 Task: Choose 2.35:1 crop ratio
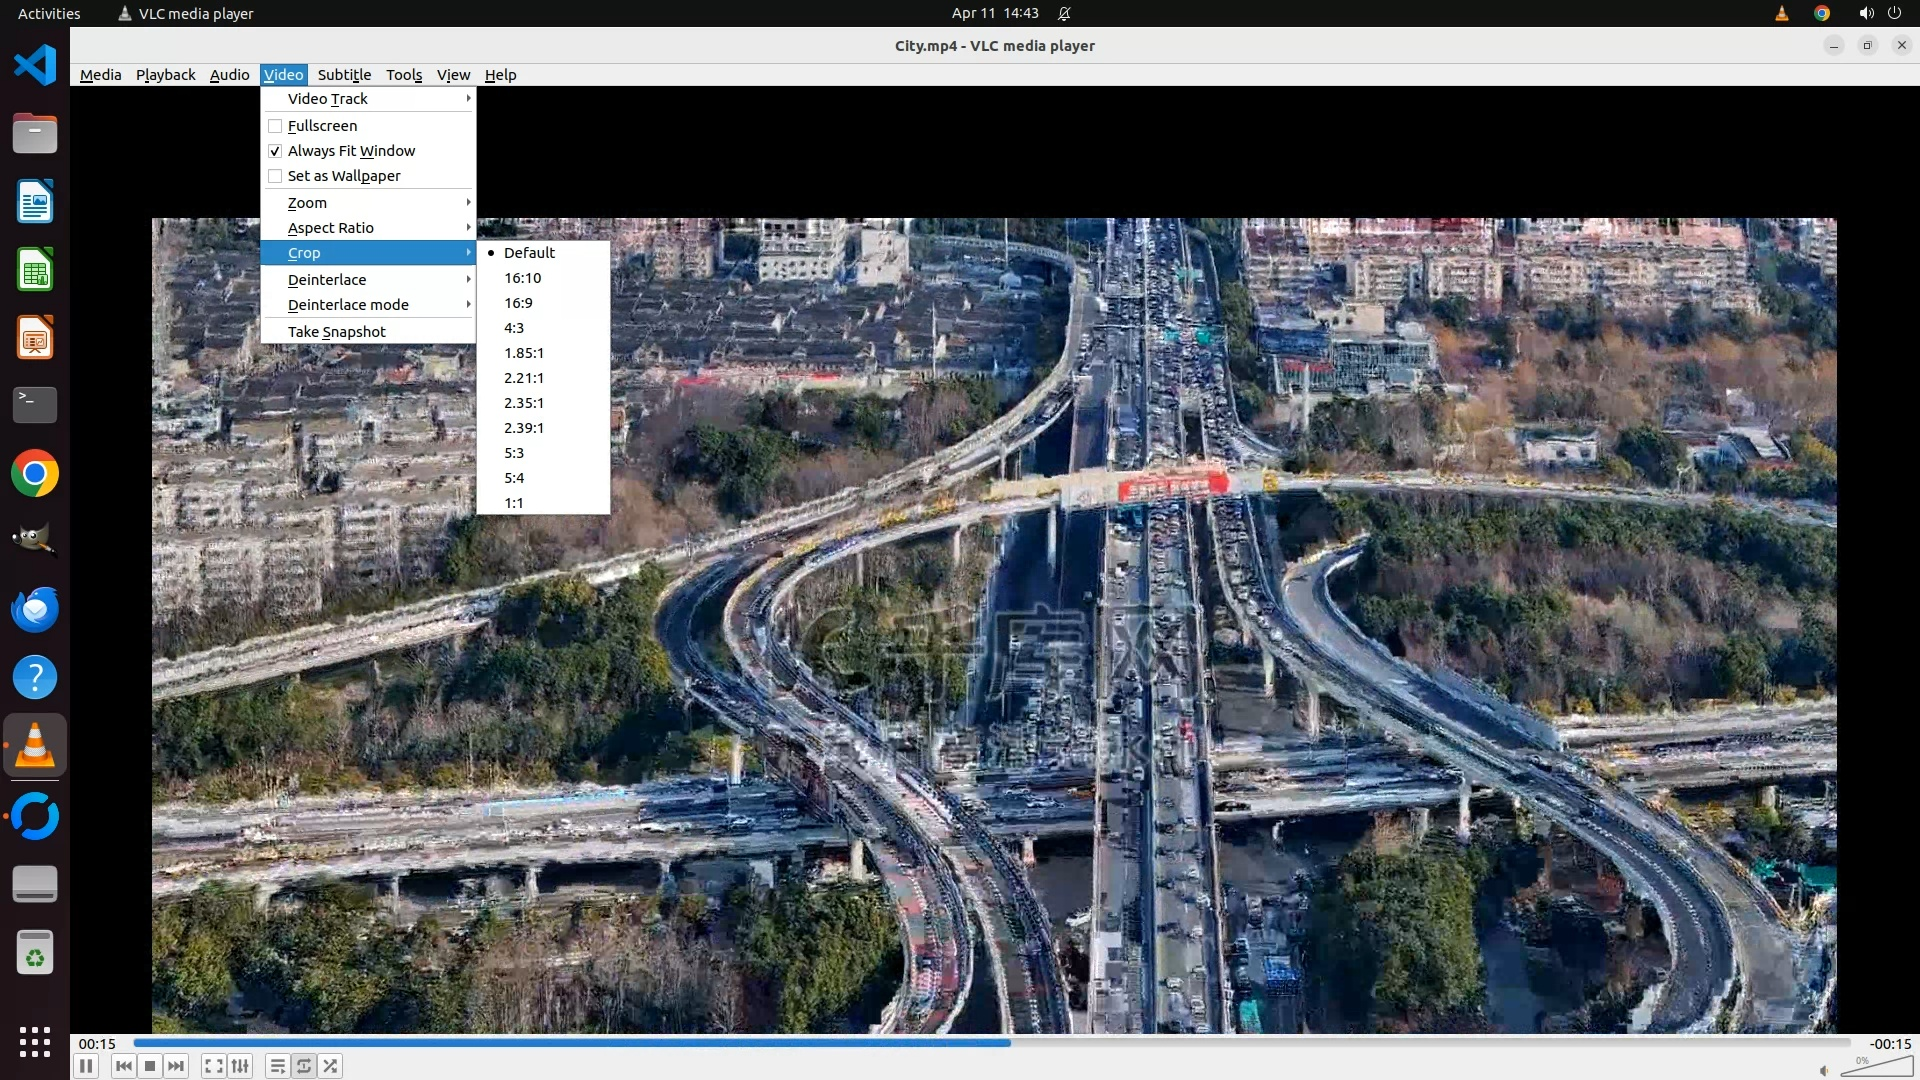(x=524, y=403)
